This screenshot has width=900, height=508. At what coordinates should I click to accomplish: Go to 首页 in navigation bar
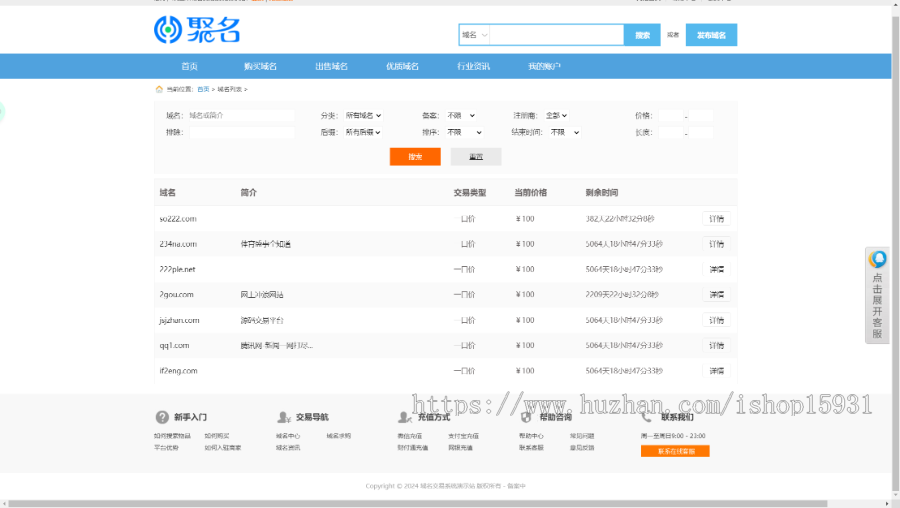click(x=189, y=67)
